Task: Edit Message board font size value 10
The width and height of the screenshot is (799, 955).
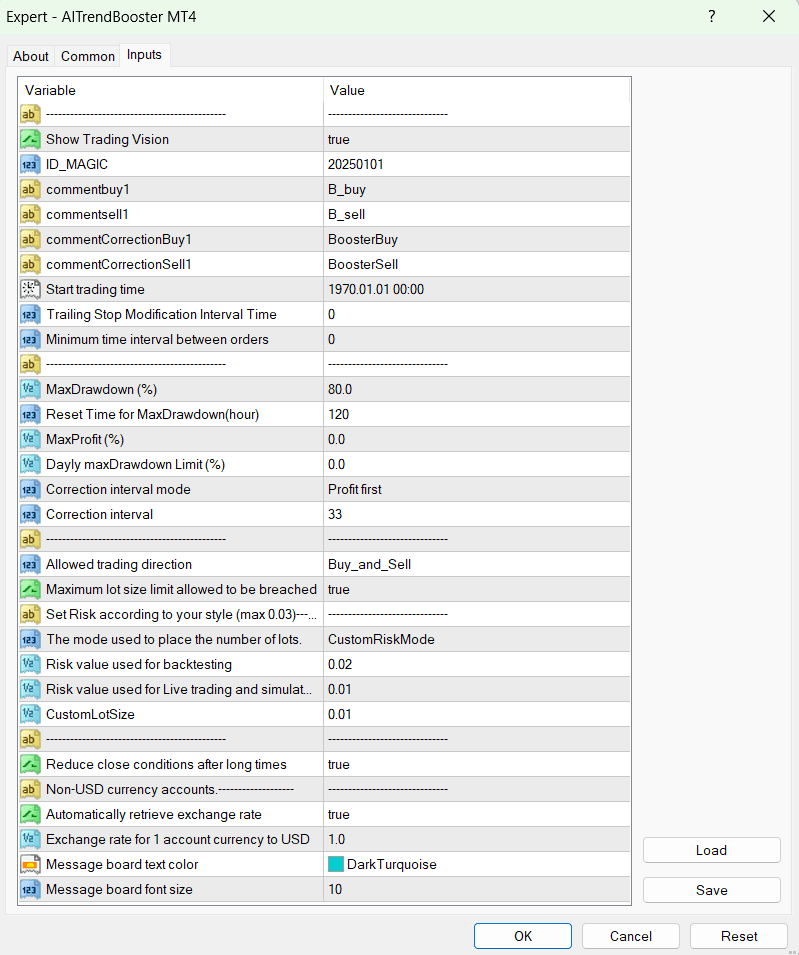Action: 477,889
